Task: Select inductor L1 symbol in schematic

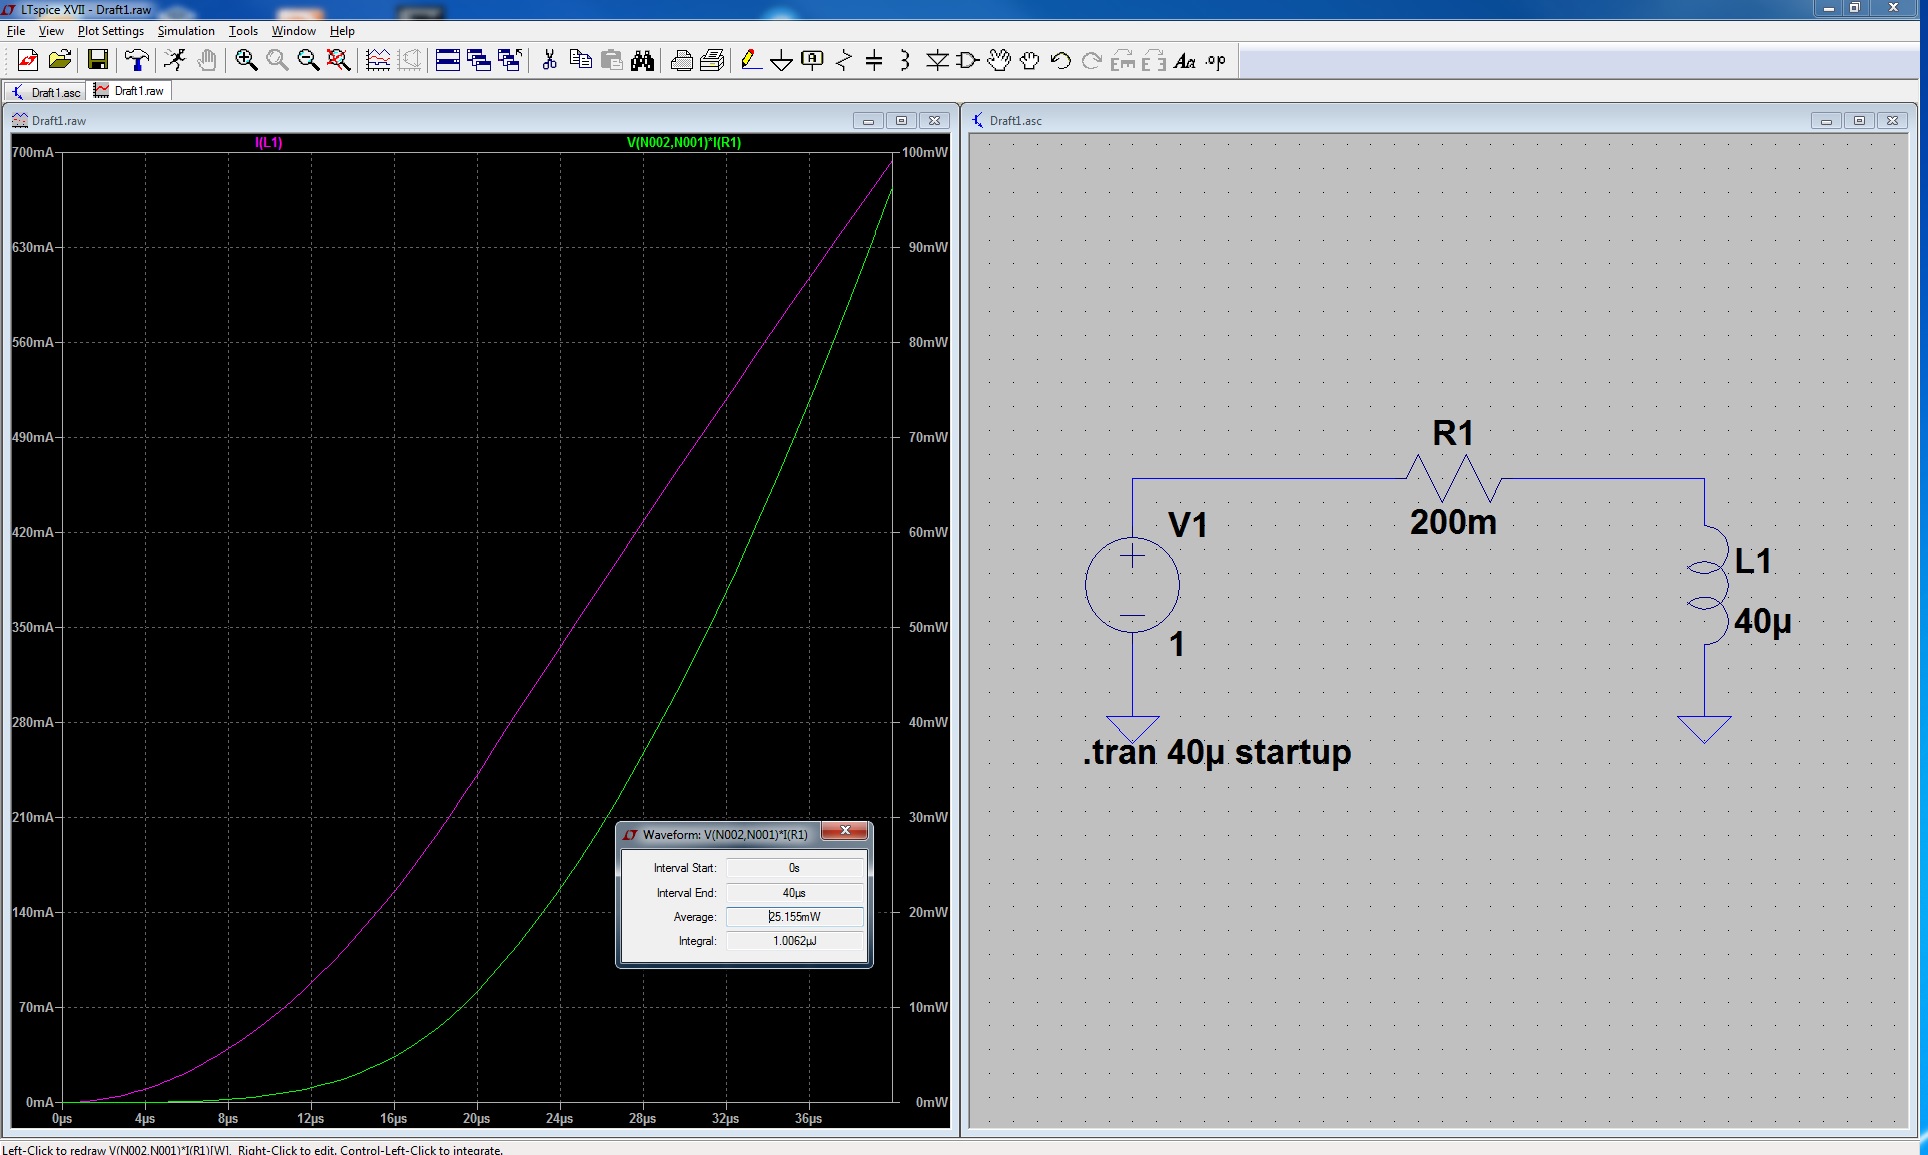Action: click(x=1706, y=586)
